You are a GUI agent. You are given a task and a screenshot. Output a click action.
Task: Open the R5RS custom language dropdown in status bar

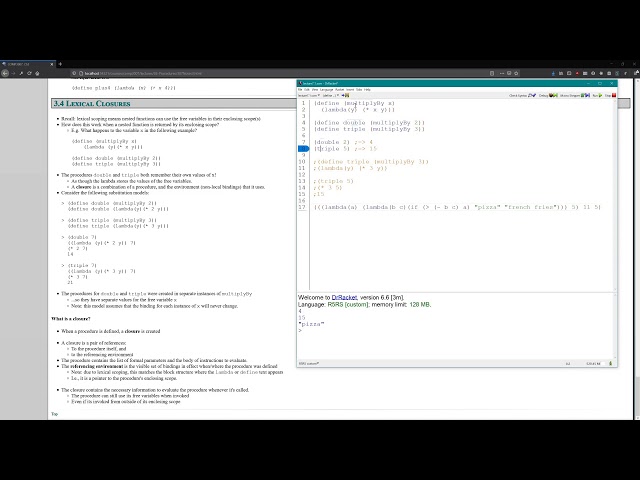coord(309,363)
